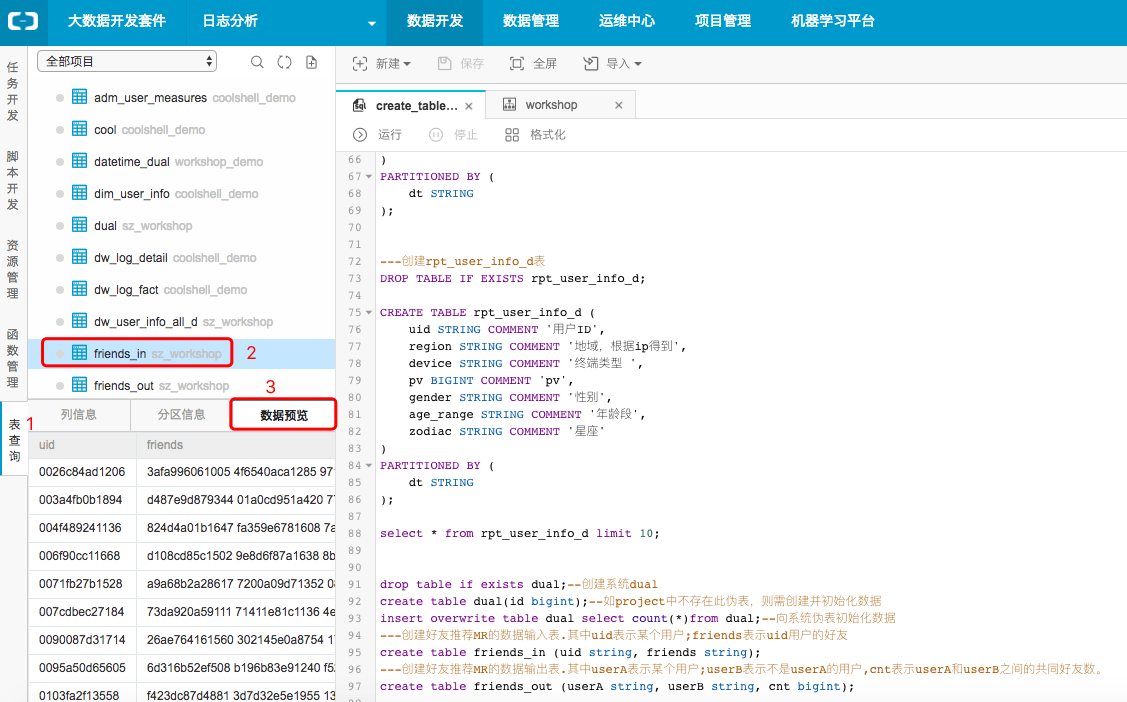
Task: Click table icon beside dw_log_fact
Action: tap(80, 289)
